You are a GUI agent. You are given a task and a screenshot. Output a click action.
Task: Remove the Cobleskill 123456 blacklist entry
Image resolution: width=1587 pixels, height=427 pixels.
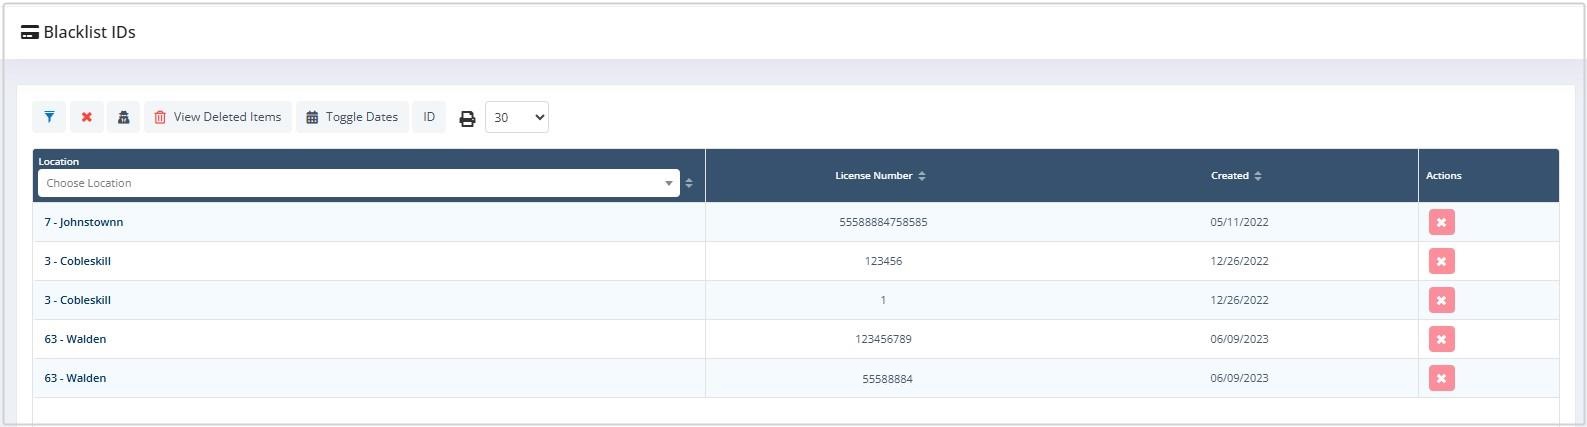1441,261
